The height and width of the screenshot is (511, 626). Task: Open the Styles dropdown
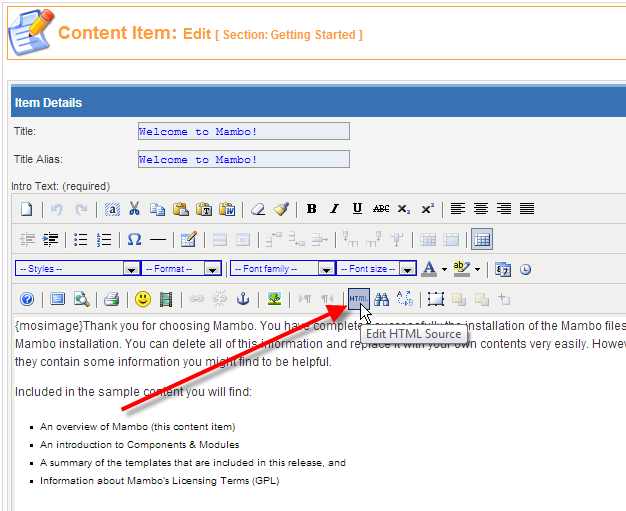(131, 269)
